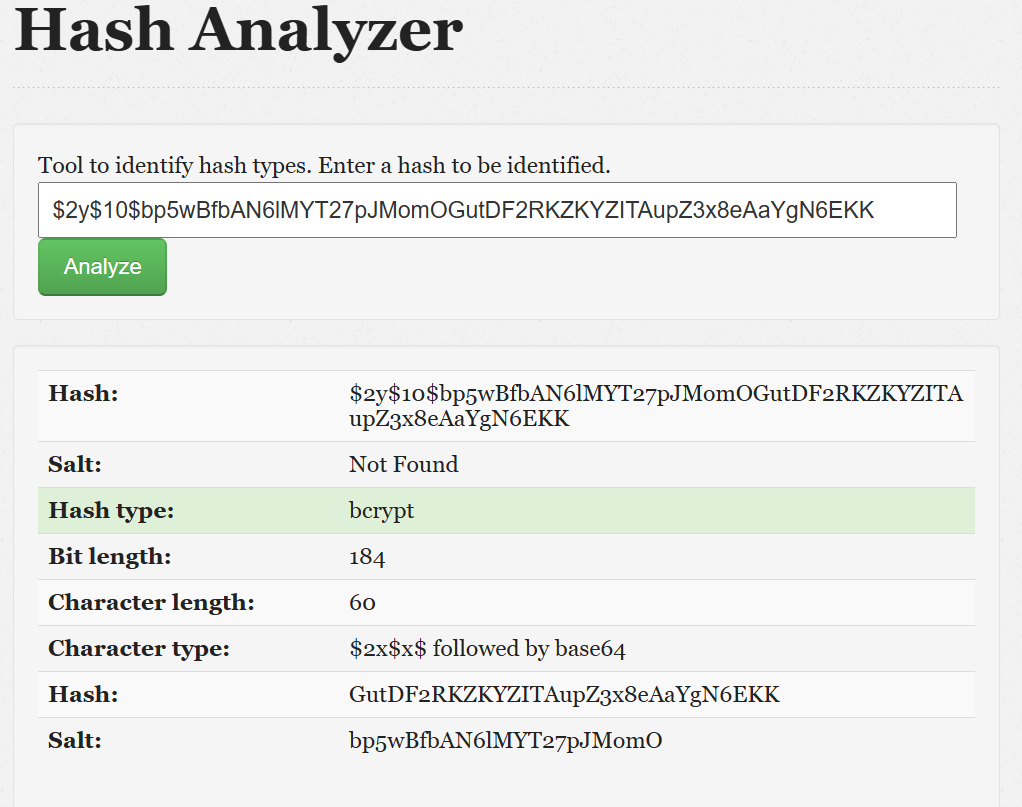The height and width of the screenshot is (807, 1022).
Task: Select the highlighted Hash type row label
Action: 111,510
